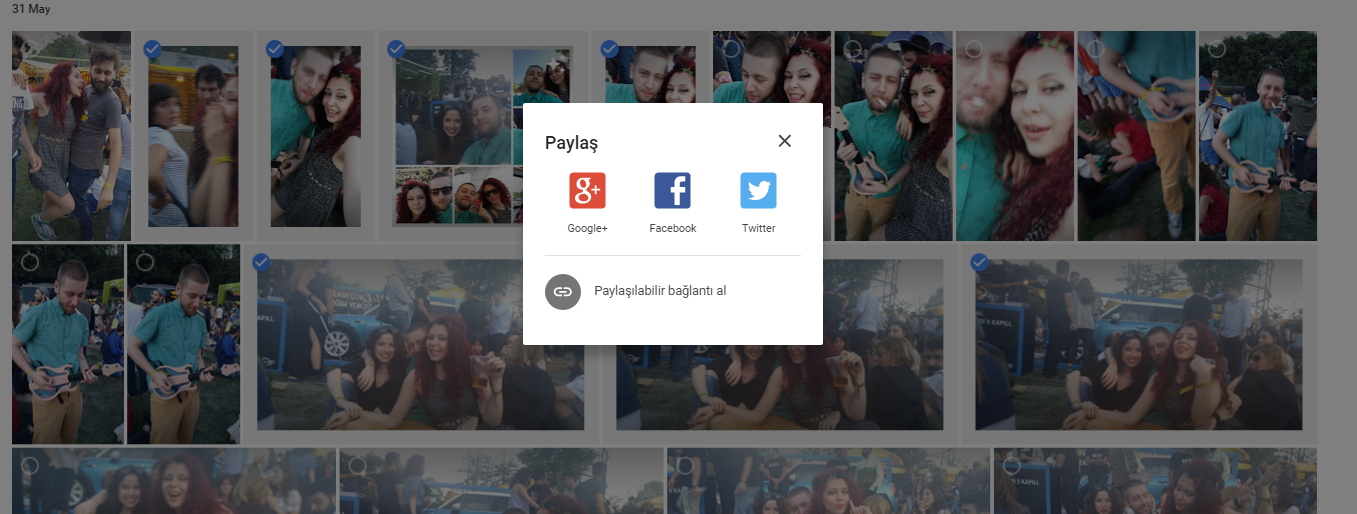Click the gray chain-link icon in Paylaş dialog

point(563,291)
